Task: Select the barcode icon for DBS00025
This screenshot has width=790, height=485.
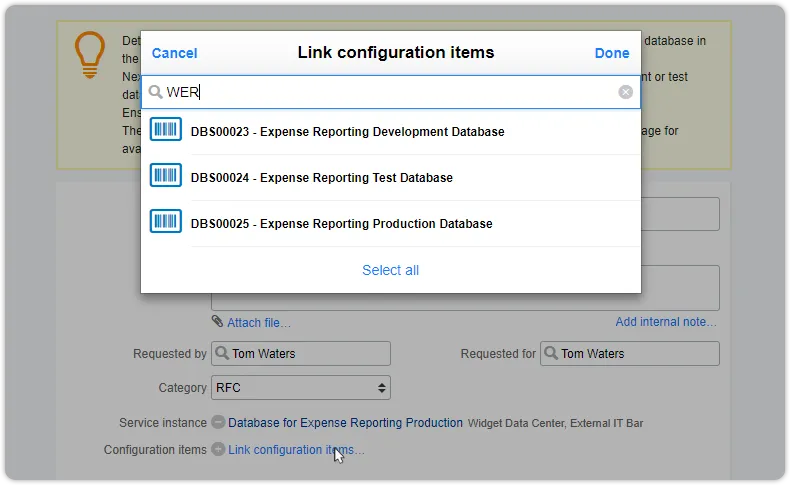Action: click(x=166, y=221)
